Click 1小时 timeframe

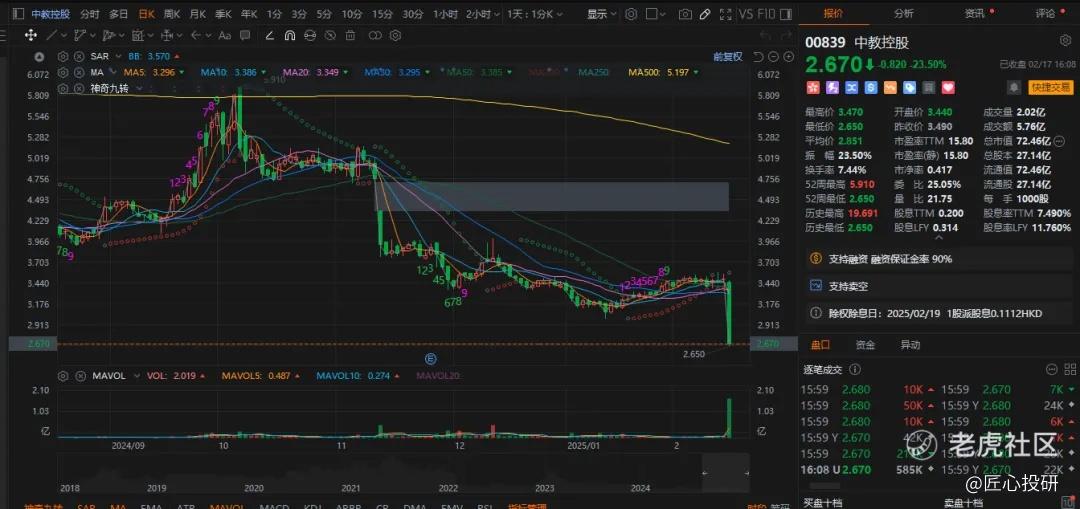click(446, 14)
